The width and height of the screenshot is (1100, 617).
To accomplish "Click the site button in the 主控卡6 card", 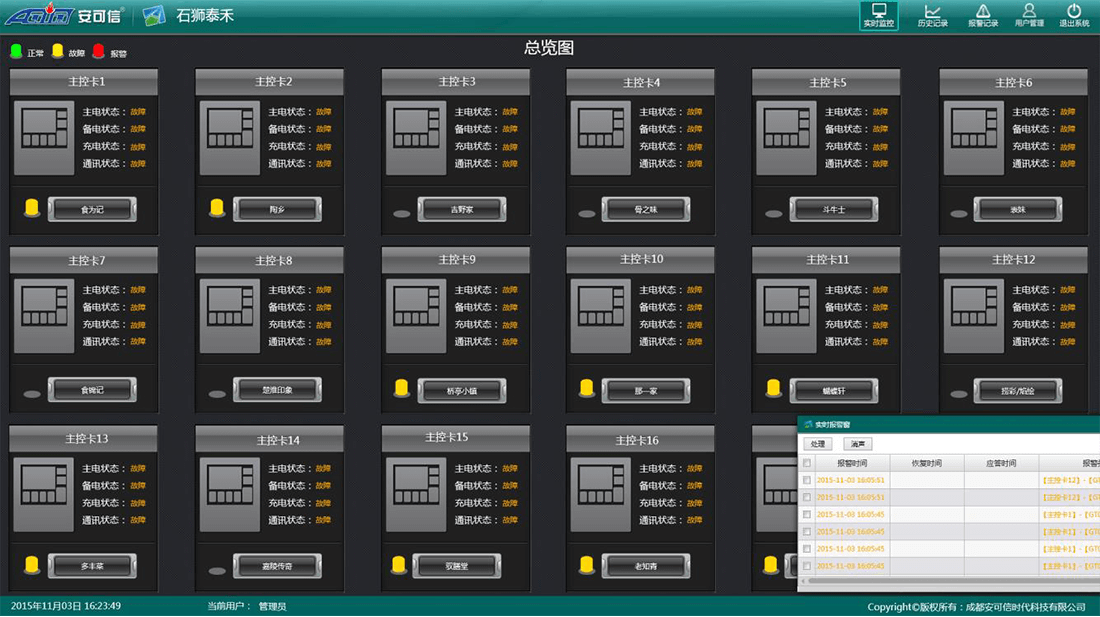I will 1017,209.
